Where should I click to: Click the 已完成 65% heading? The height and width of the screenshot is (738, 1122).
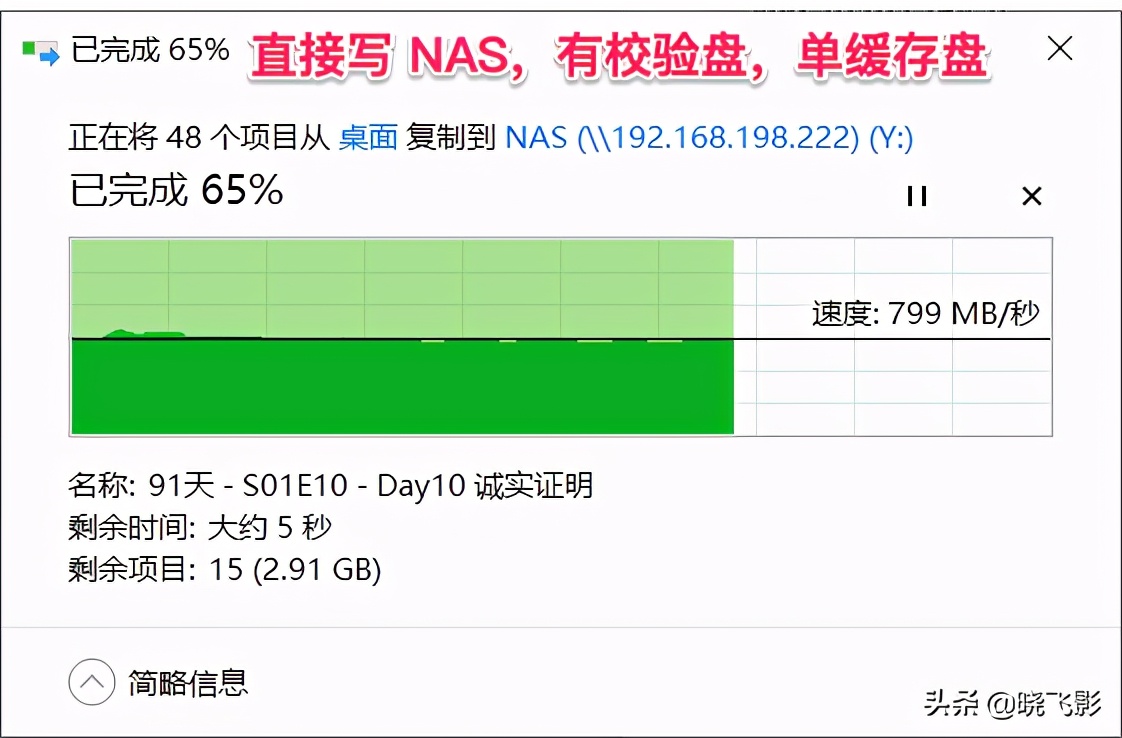[x=174, y=190]
